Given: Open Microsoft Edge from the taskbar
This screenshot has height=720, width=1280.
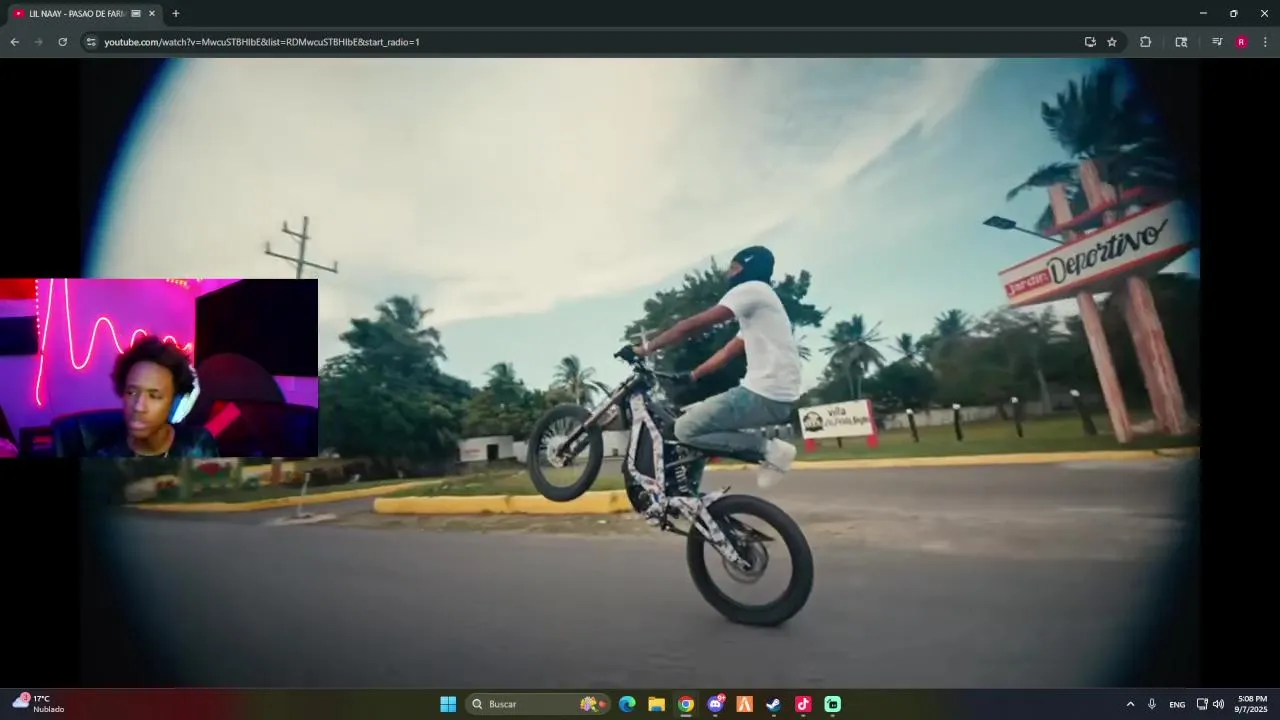Looking at the screenshot, I should 627,704.
